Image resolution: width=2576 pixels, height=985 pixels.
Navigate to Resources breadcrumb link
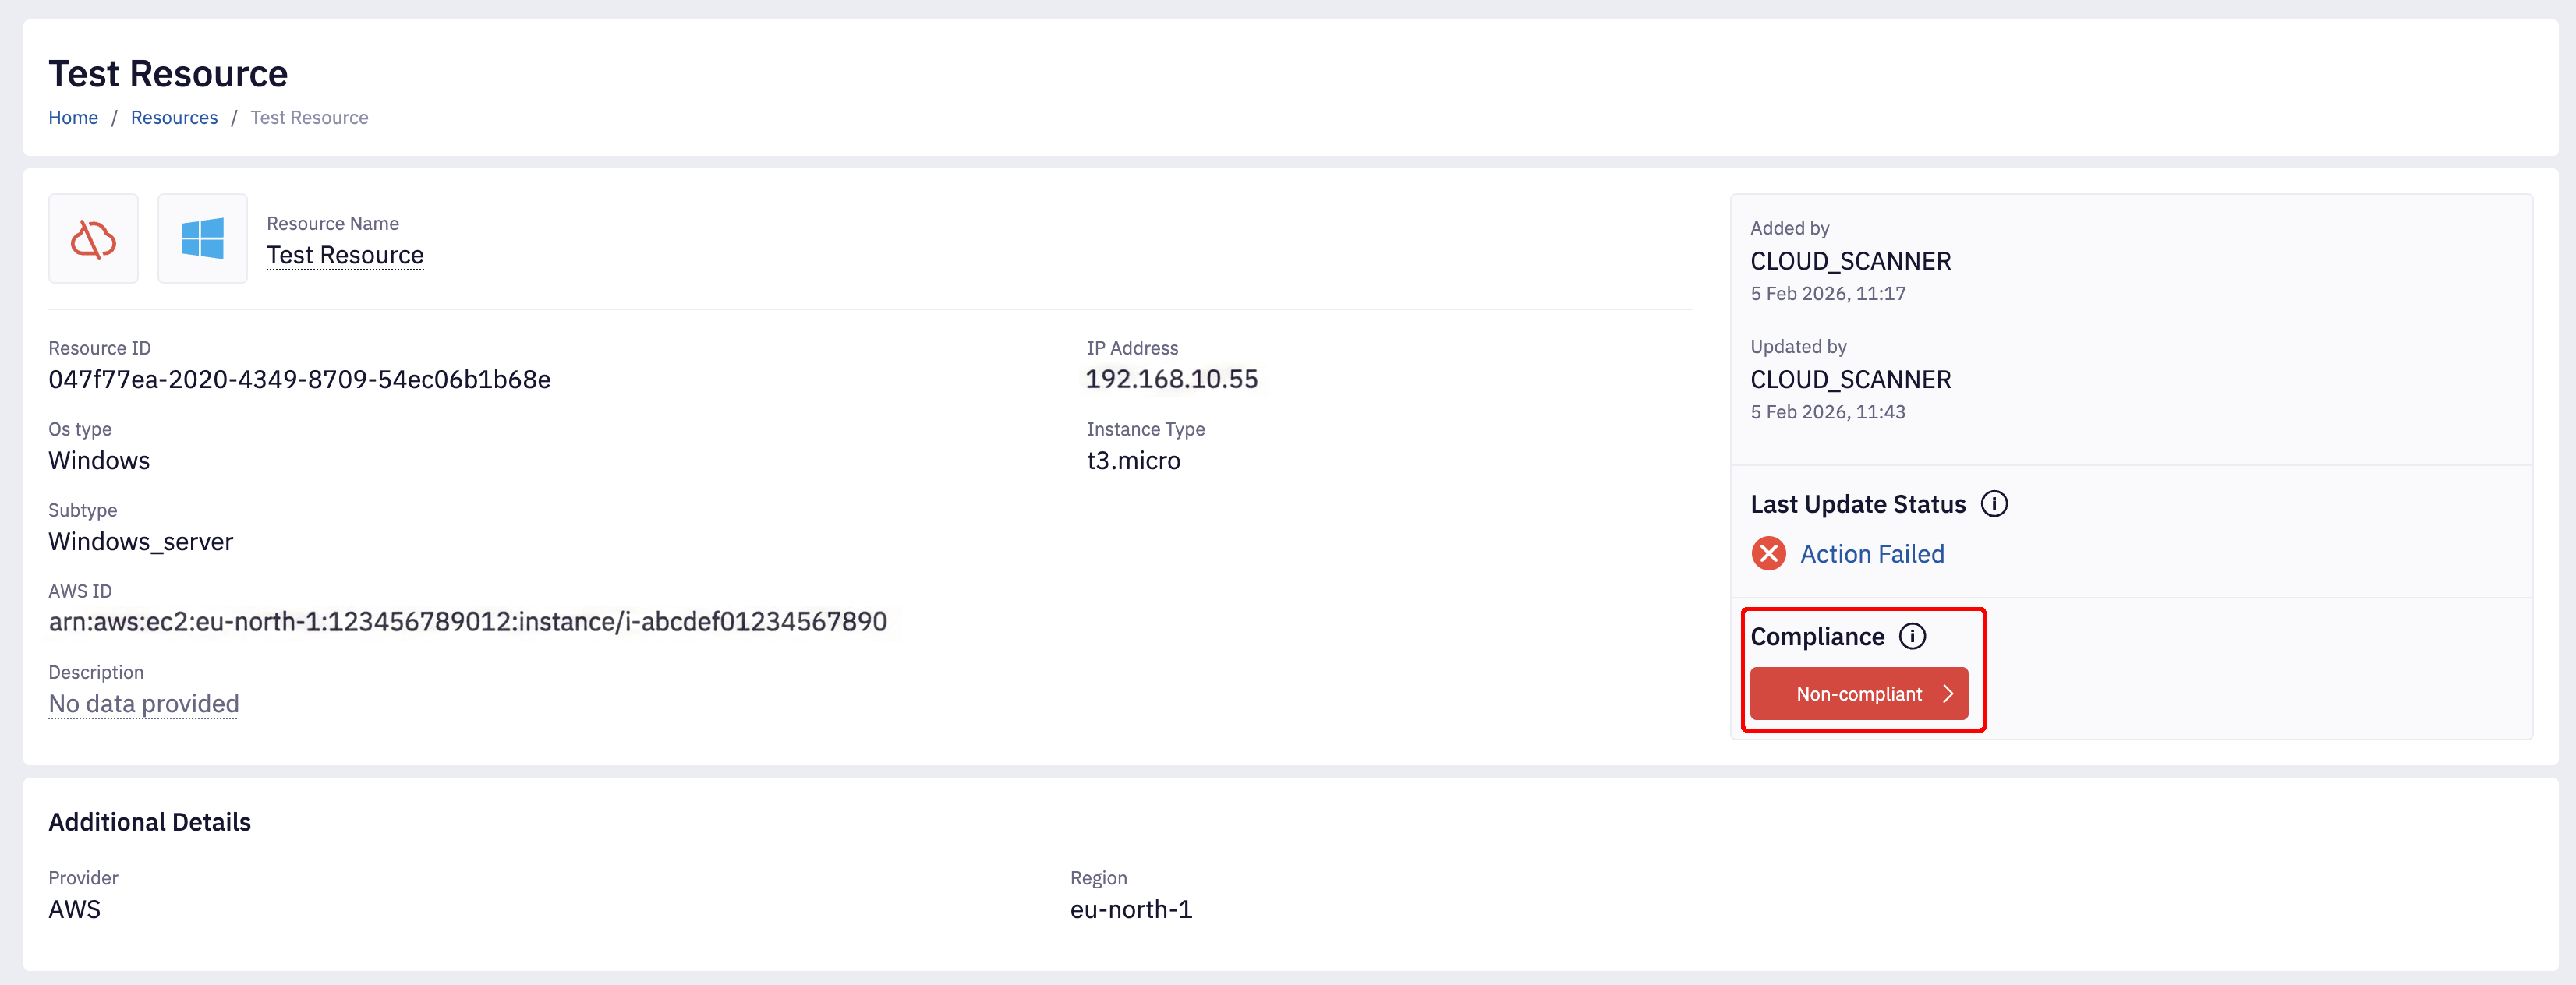pyautogui.click(x=174, y=118)
